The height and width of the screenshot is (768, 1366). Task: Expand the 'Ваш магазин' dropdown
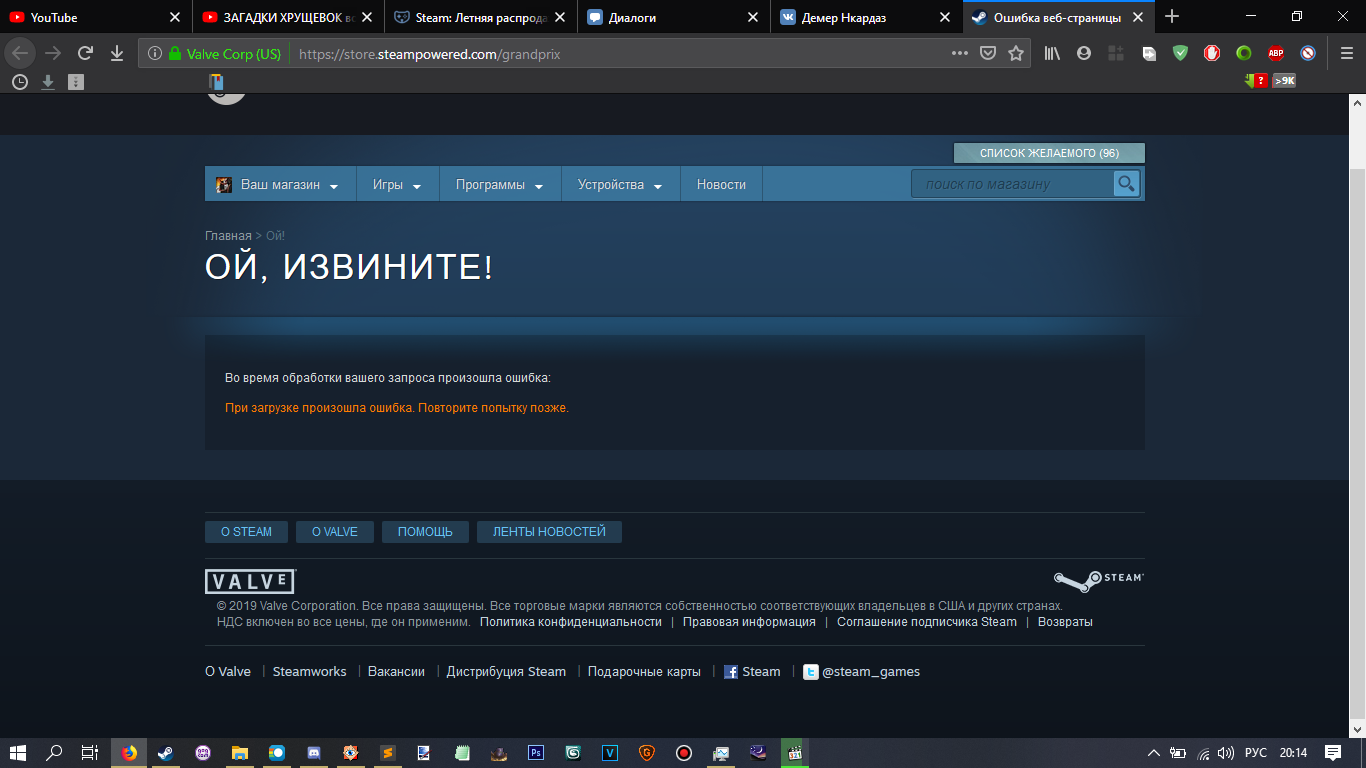pyautogui.click(x=280, y=185)
